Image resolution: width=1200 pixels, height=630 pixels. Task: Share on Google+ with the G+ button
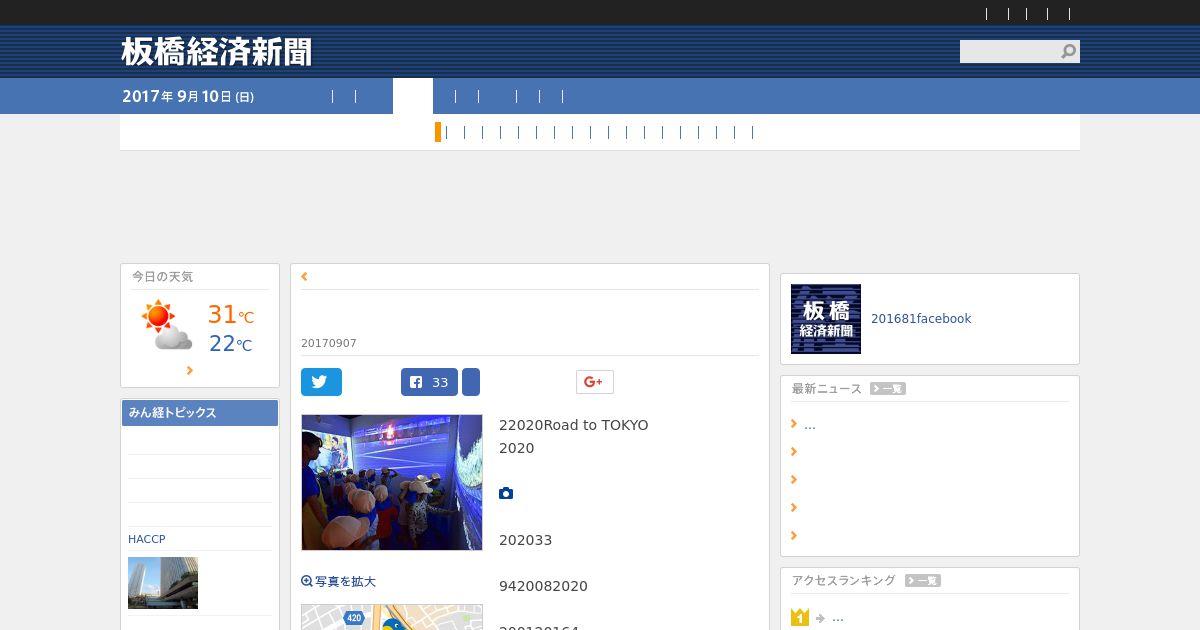coord(594,382)
